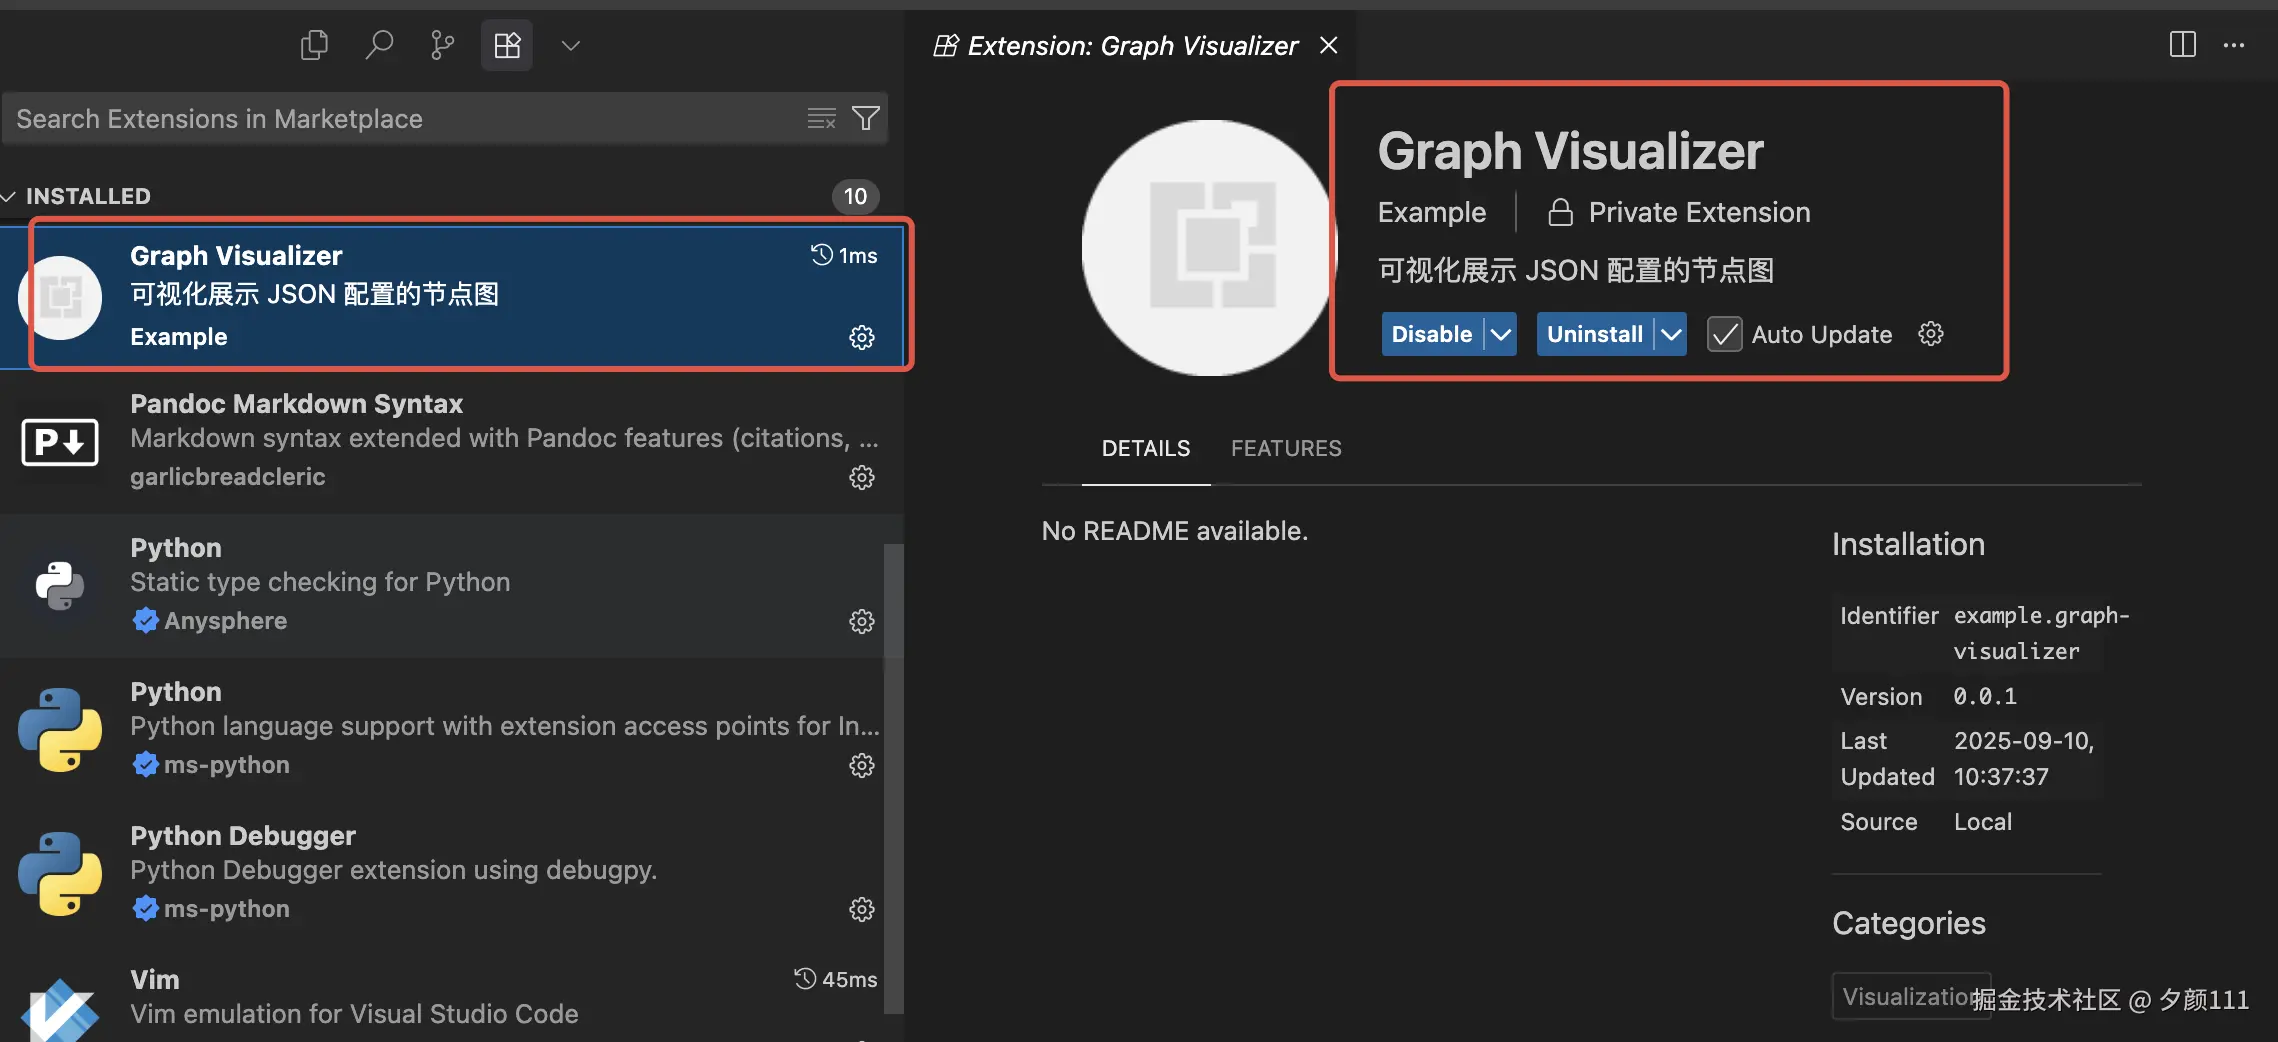Click the Anysphere verified publisher label

[225, 621]
